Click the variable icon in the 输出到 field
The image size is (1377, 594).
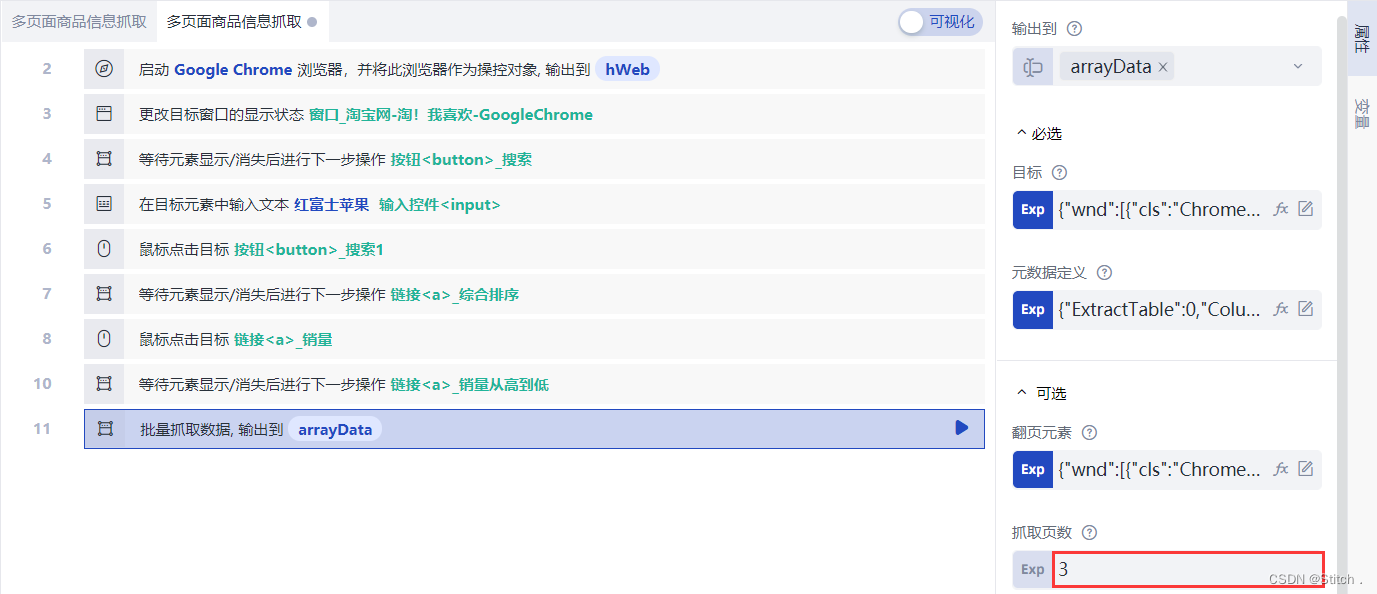tap(1032, 66)
